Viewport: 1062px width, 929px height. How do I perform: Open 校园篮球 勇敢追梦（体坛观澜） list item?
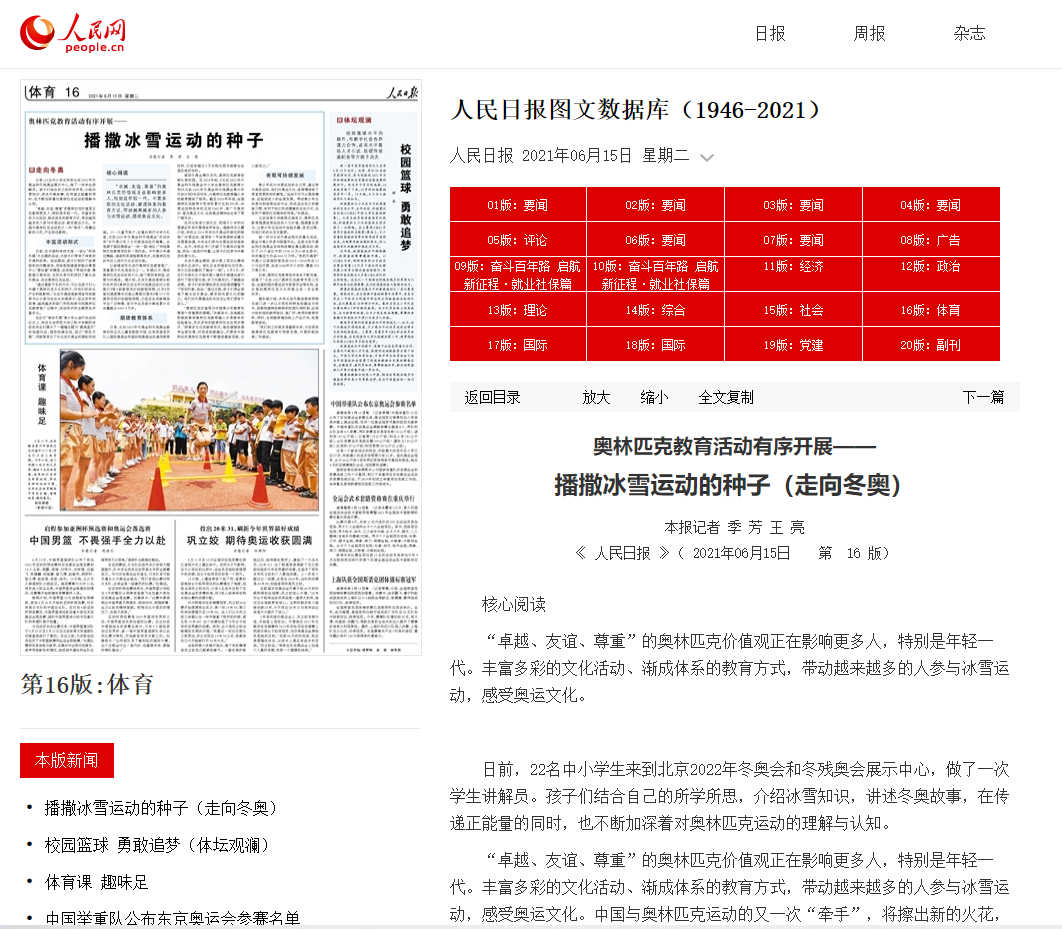(x=157, y=845)
